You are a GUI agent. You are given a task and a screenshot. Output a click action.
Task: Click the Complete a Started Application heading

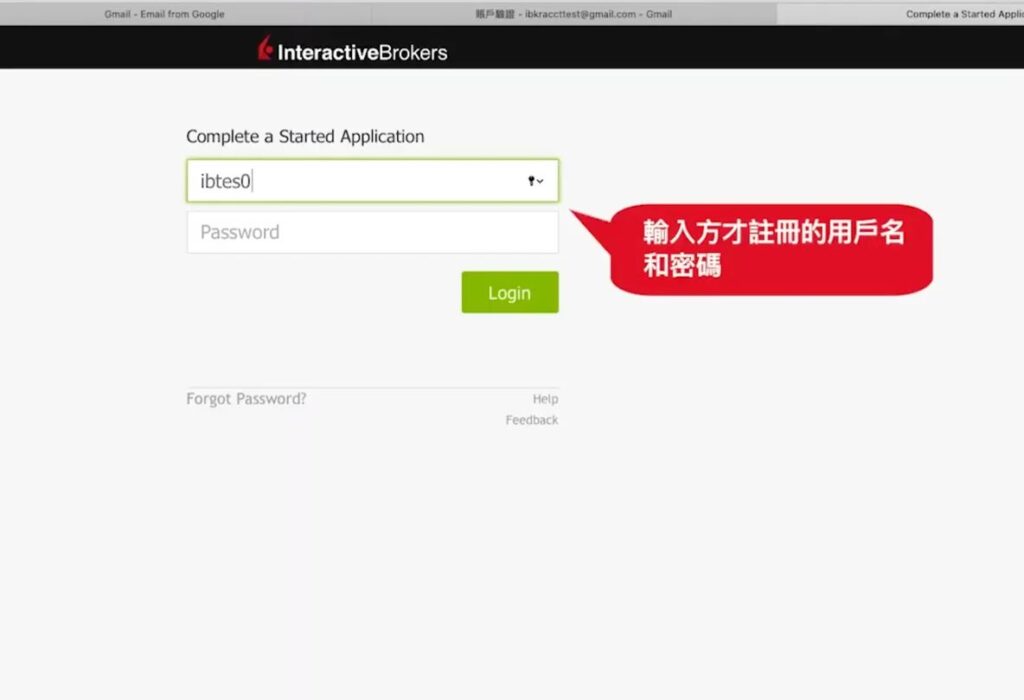click(305, 137)
